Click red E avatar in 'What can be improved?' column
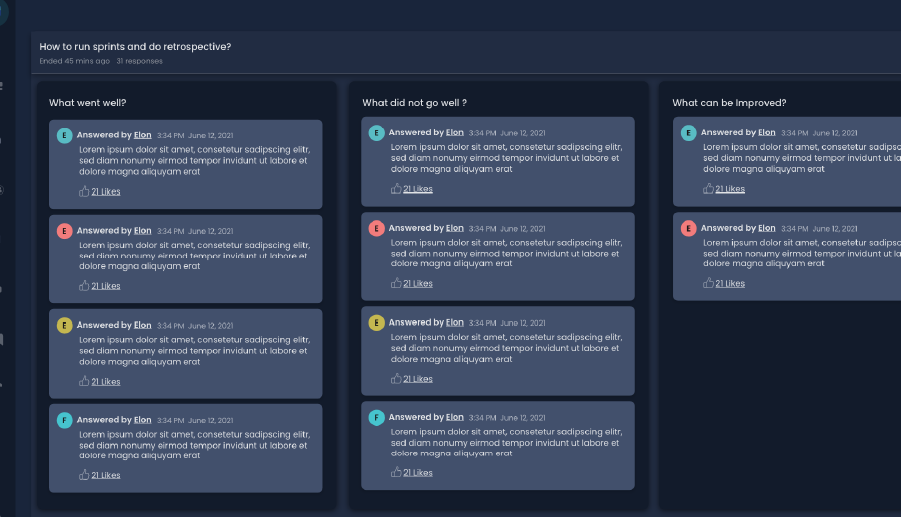 (688, 228)
